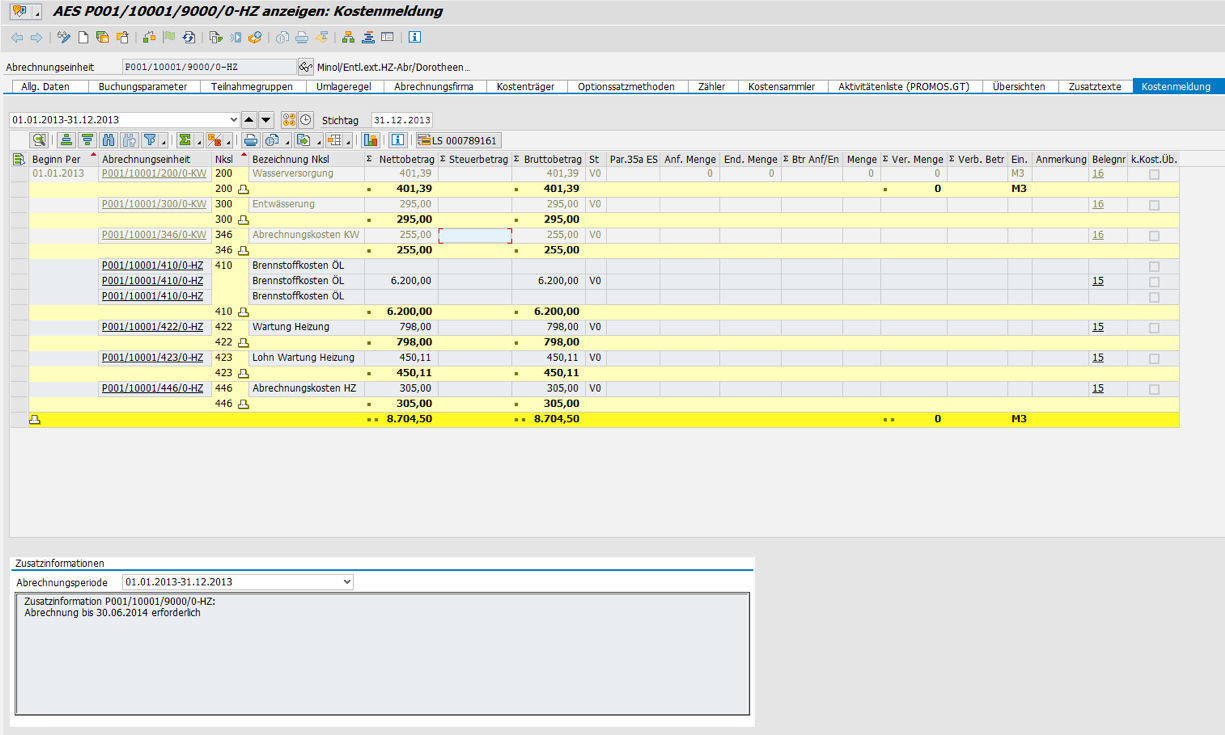Open the information icon in top toolbar
Image resolution: width=1225 pixels, height=735 pixels.
(414, 38)
